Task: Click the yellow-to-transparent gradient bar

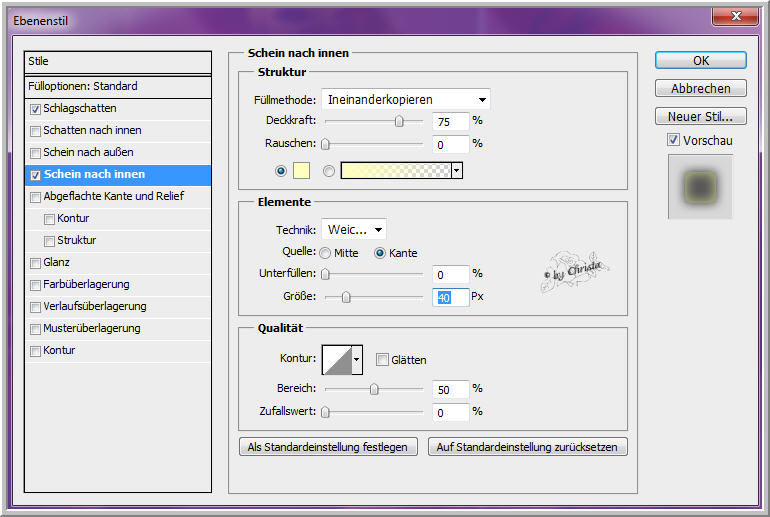Action: 396,170
